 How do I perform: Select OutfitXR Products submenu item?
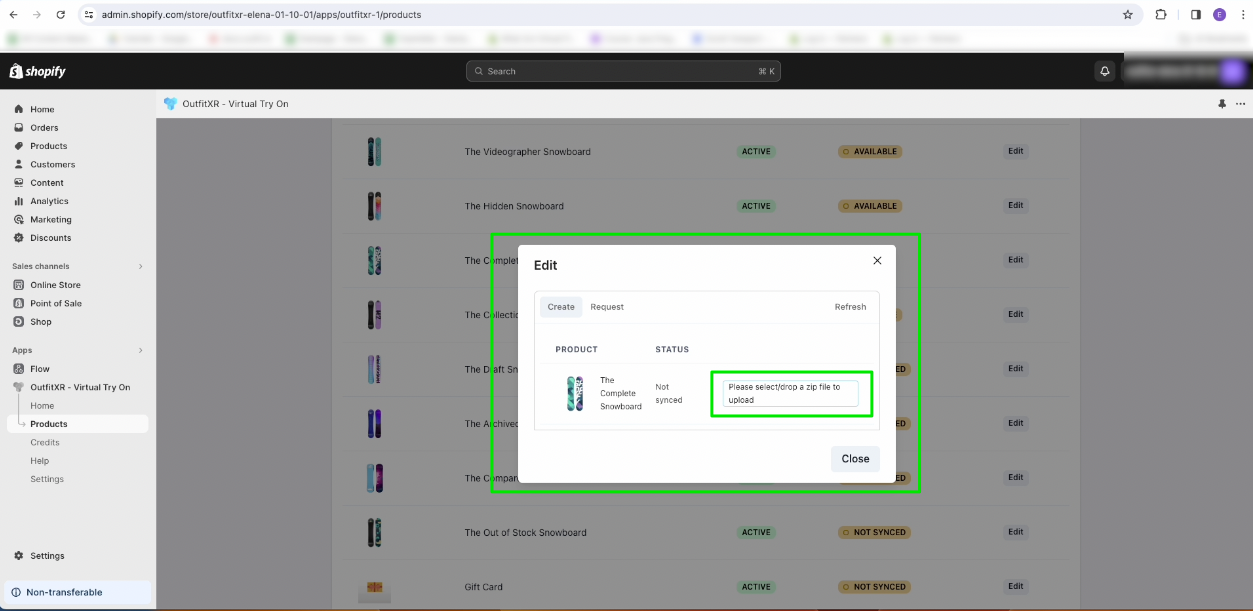(76, 424)
